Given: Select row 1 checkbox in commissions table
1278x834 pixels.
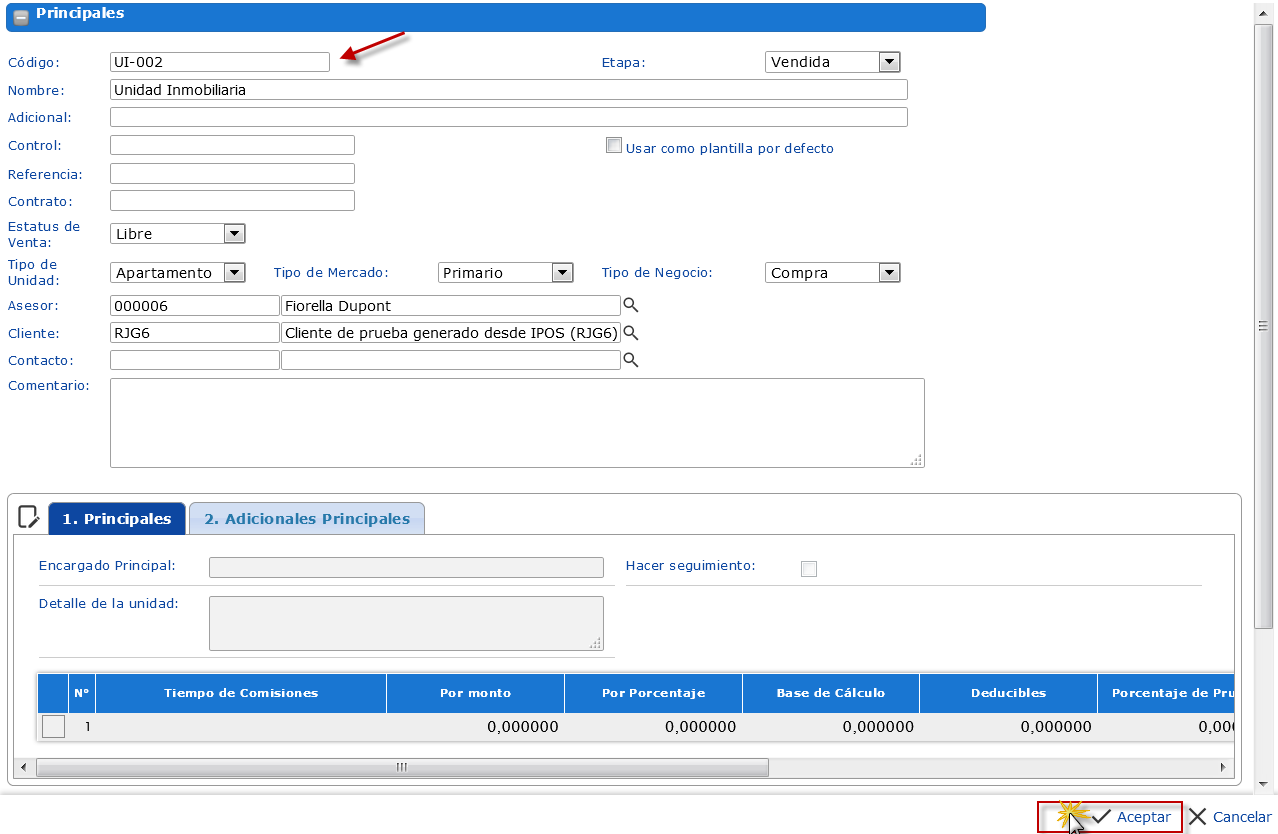Looking at the screenshot, I should point(54,727).
